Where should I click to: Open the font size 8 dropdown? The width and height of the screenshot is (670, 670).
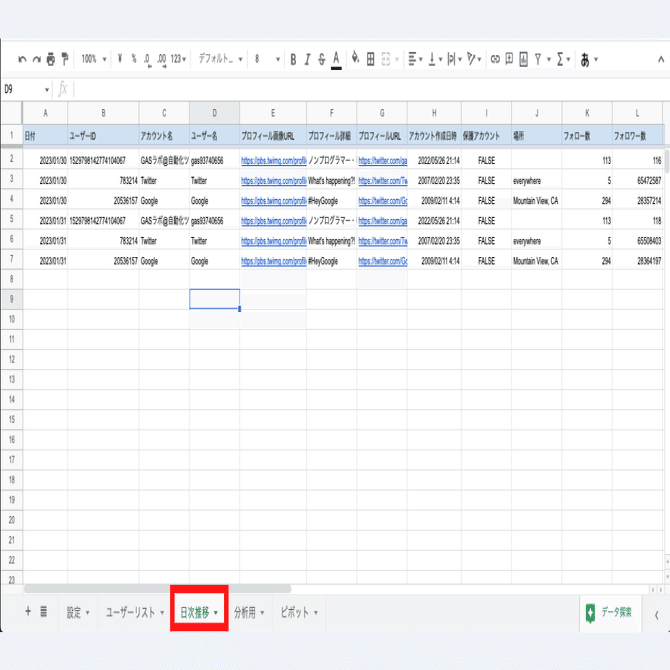(x=267, y=59)
